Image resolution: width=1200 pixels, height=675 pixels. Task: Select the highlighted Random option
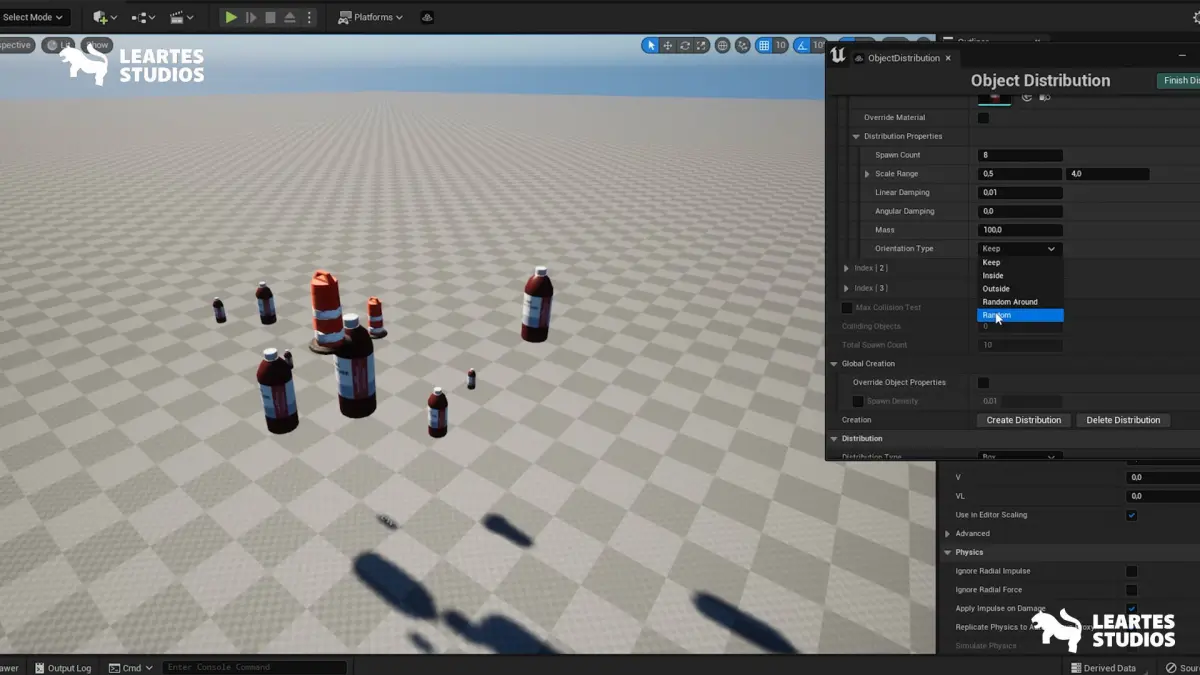tap(1020, 315)
